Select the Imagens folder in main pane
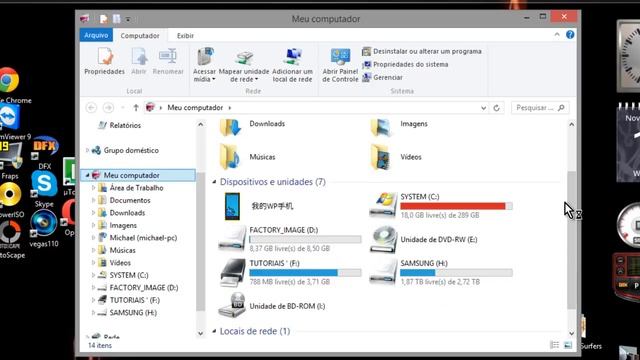Screen dimensions: 640x360 tap(399, 127)
